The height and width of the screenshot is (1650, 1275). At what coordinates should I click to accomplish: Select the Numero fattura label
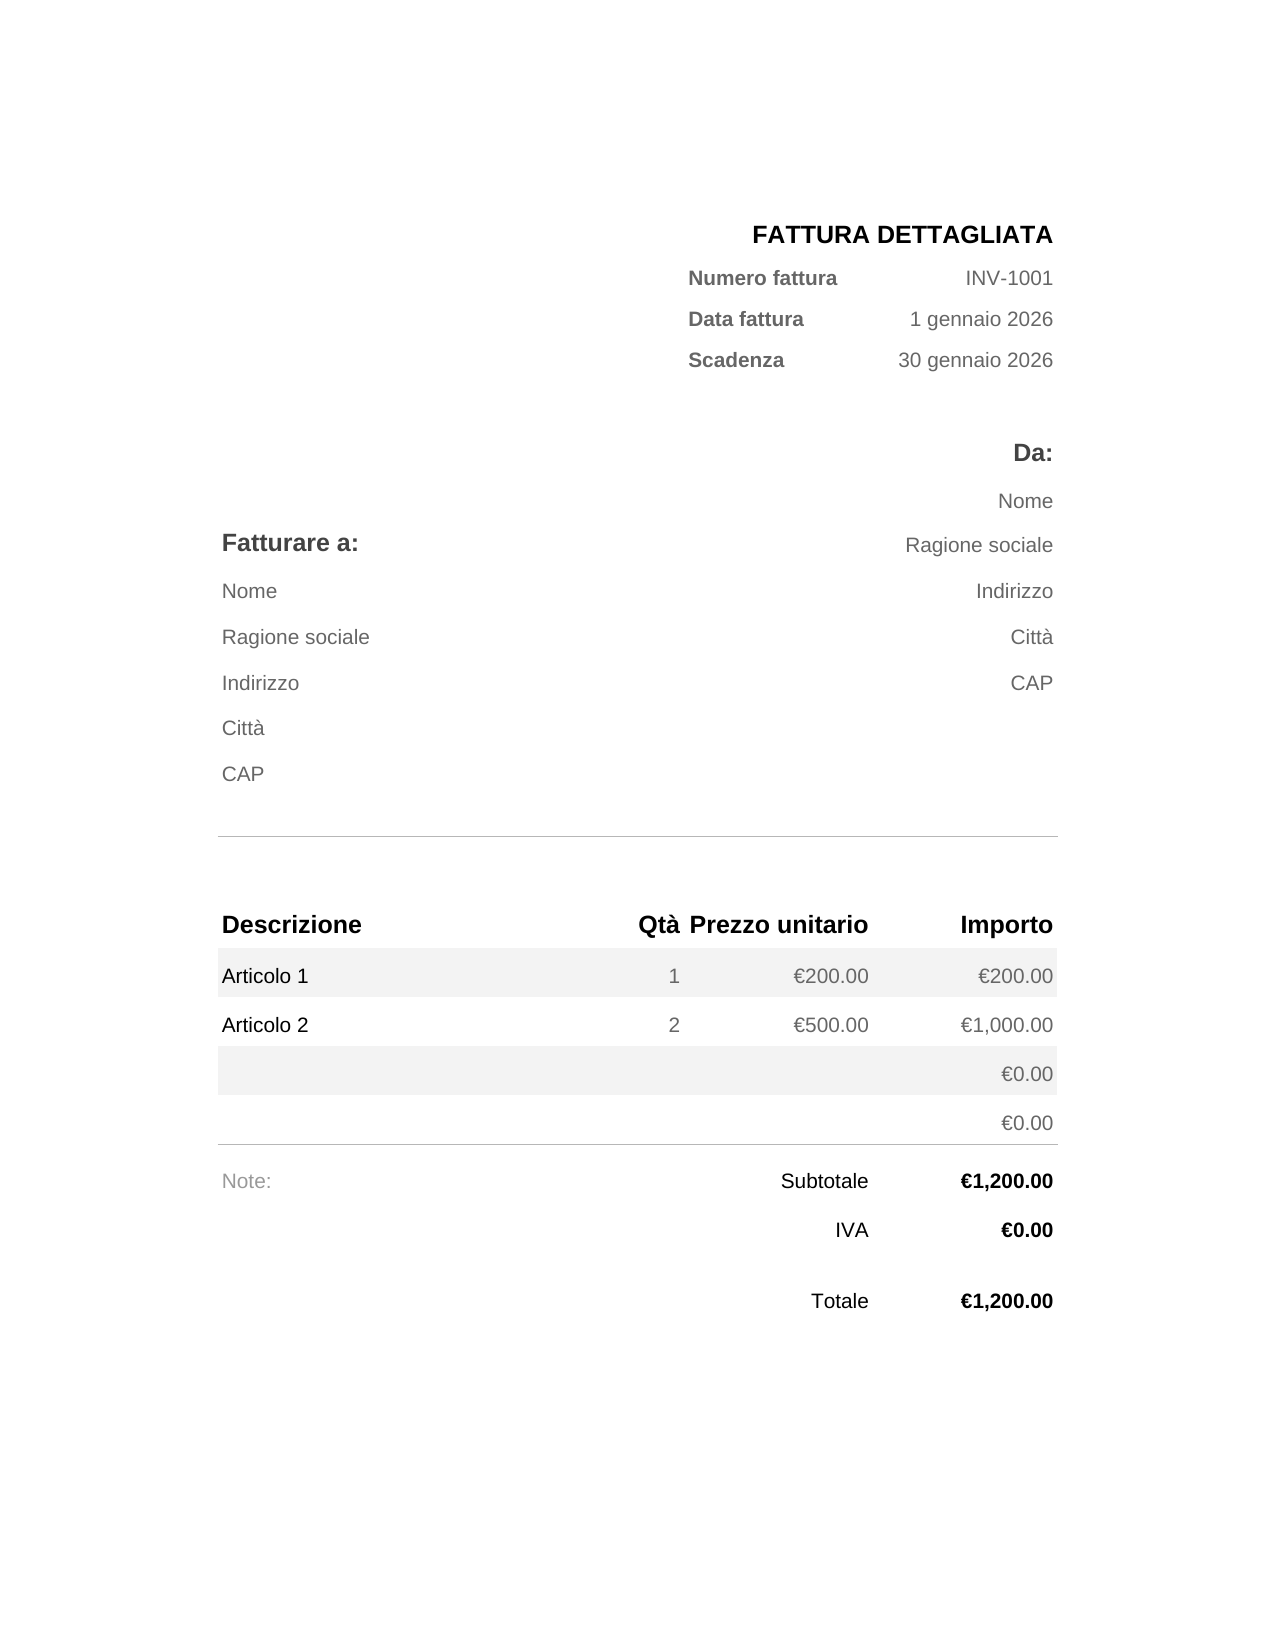tap(762, 278)
